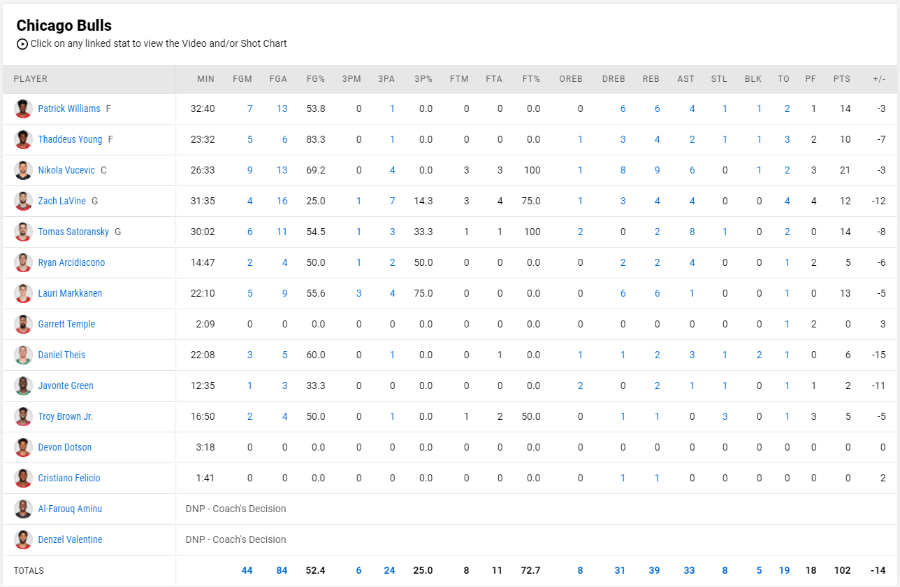The width and height of the screenshot is (900, 587).
Task: View Tomas Satoransky's 8 assists
Action: [x=692, y=232]
